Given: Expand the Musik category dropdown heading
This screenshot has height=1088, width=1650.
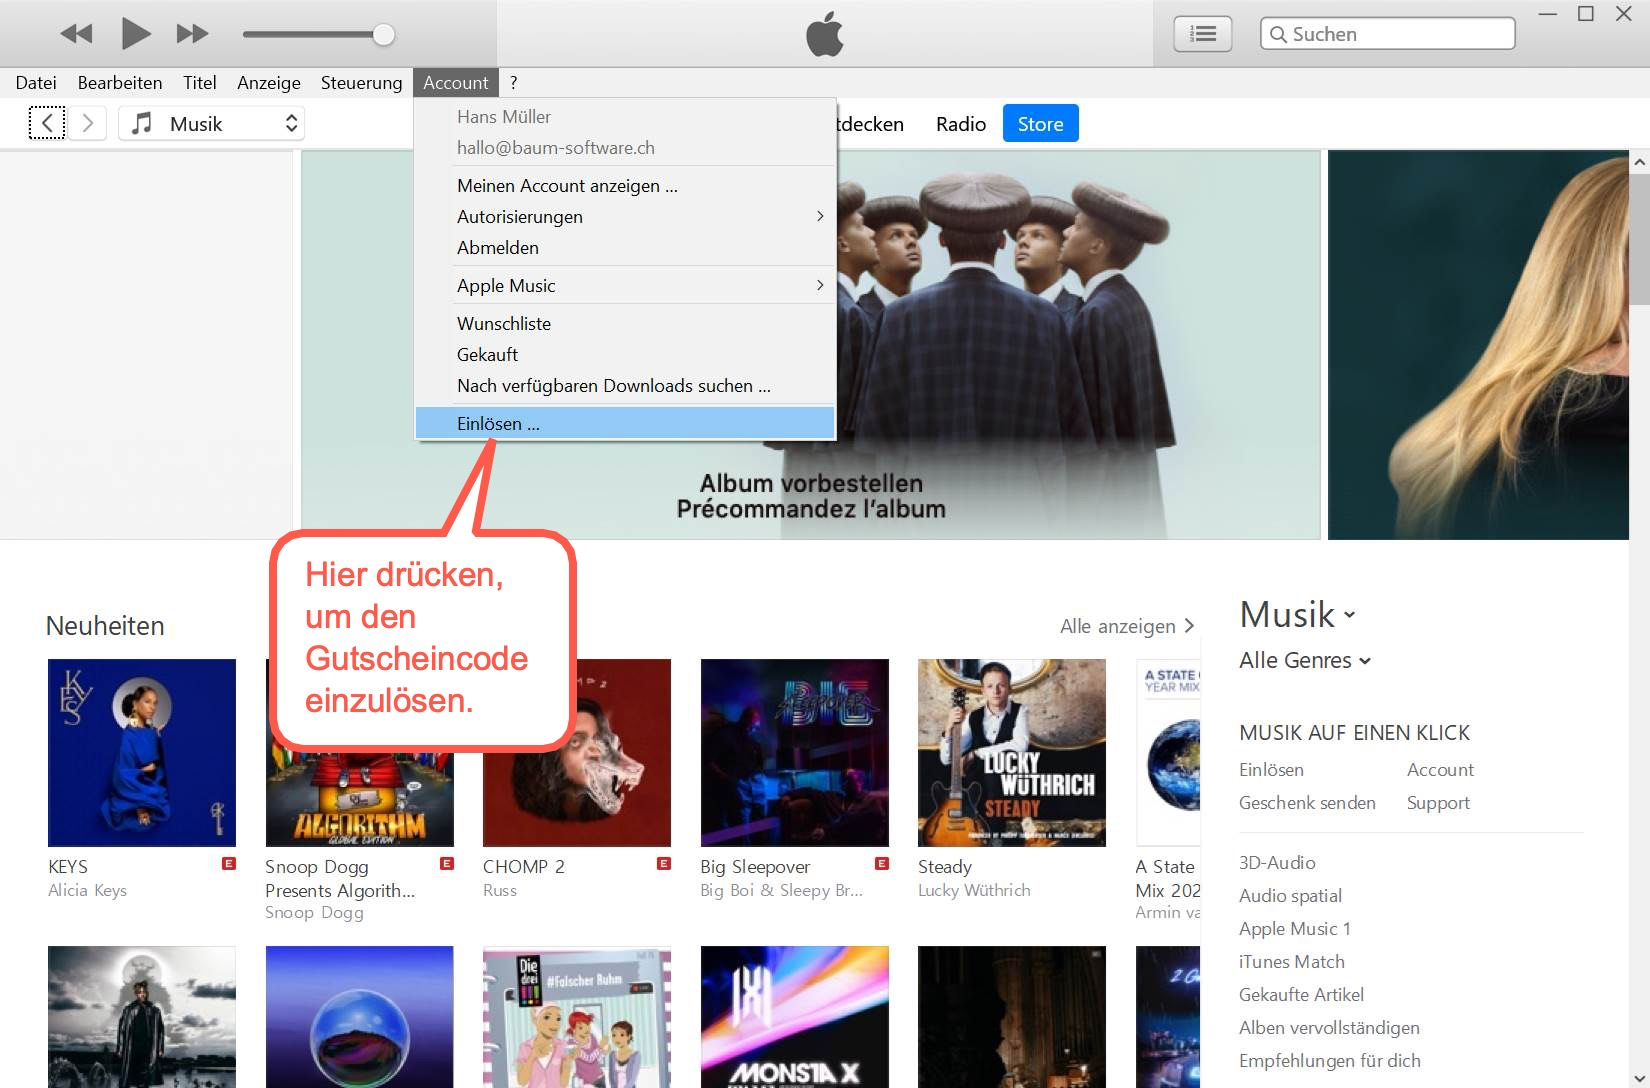Looking at the screenshot, I should click(1297, 615).
